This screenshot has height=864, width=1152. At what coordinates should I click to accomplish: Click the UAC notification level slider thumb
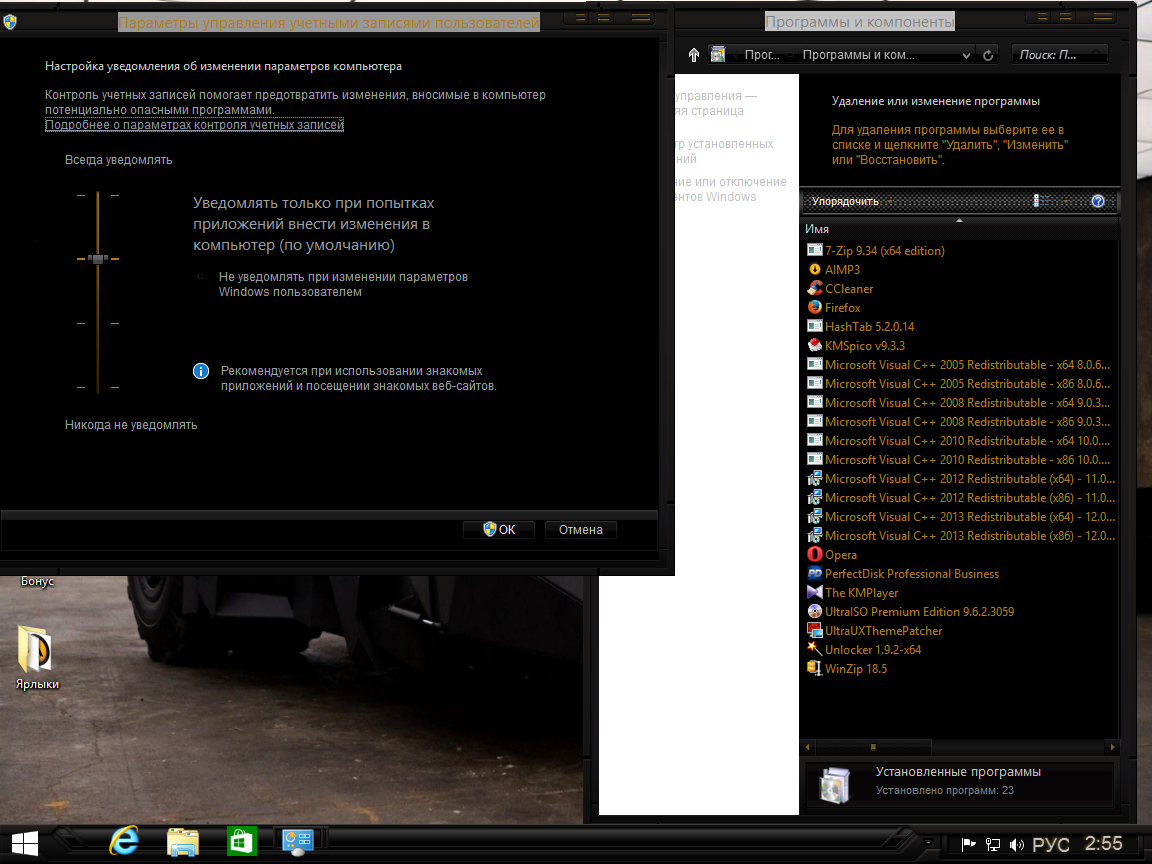click(98, 259)
